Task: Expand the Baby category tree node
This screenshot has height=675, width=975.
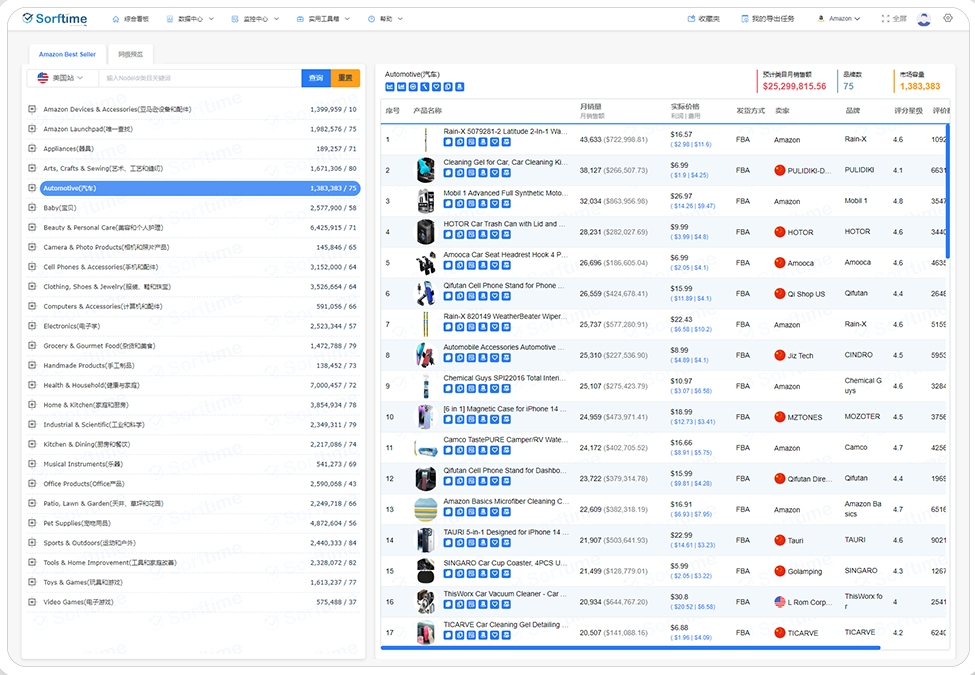Action: (x=32, y=208)
